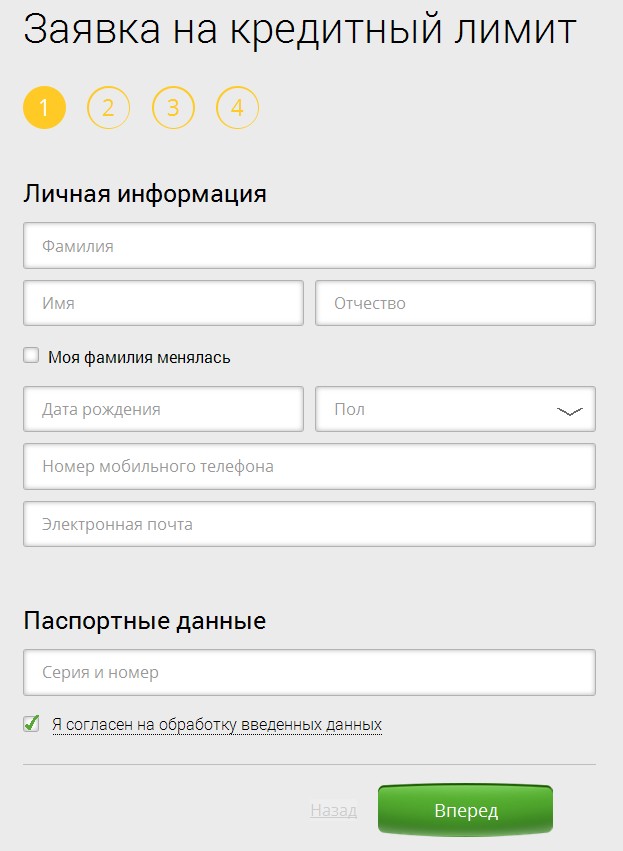The image size is (623, 851).
Task: Click the 'Назад' back link
Action: coord(333,810)
